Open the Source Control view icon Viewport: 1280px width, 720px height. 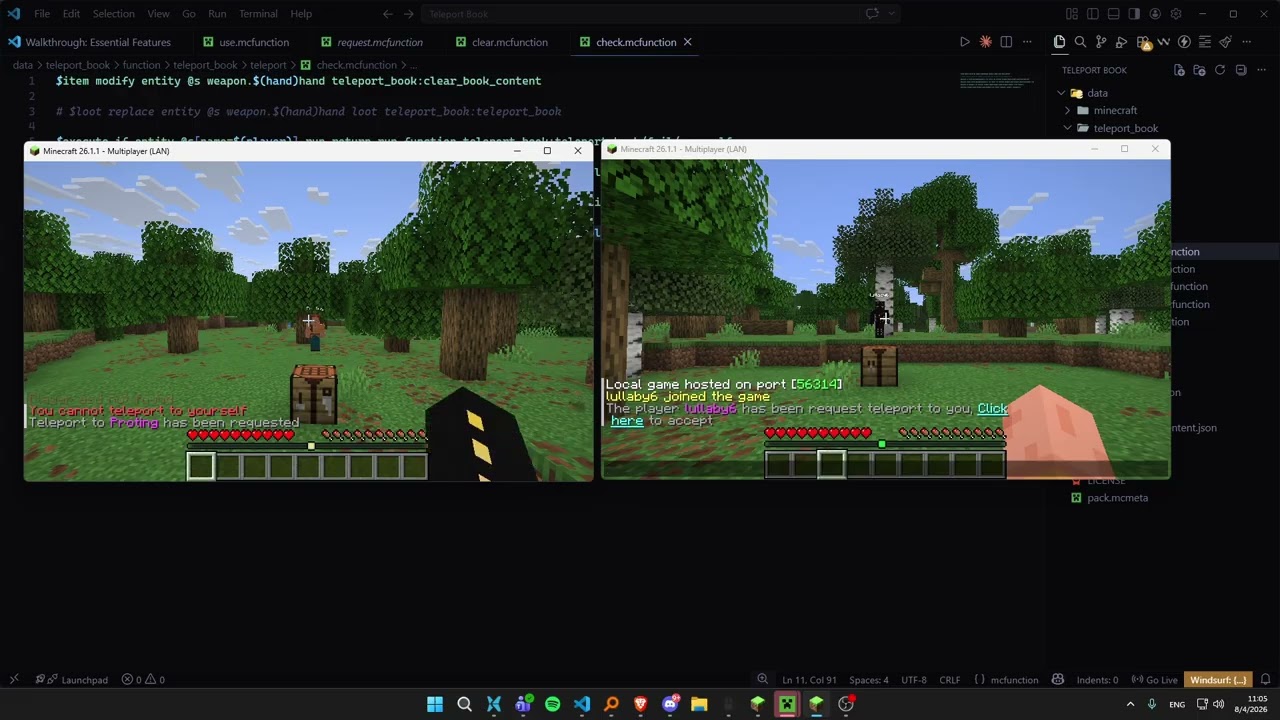coord(1101,42)
